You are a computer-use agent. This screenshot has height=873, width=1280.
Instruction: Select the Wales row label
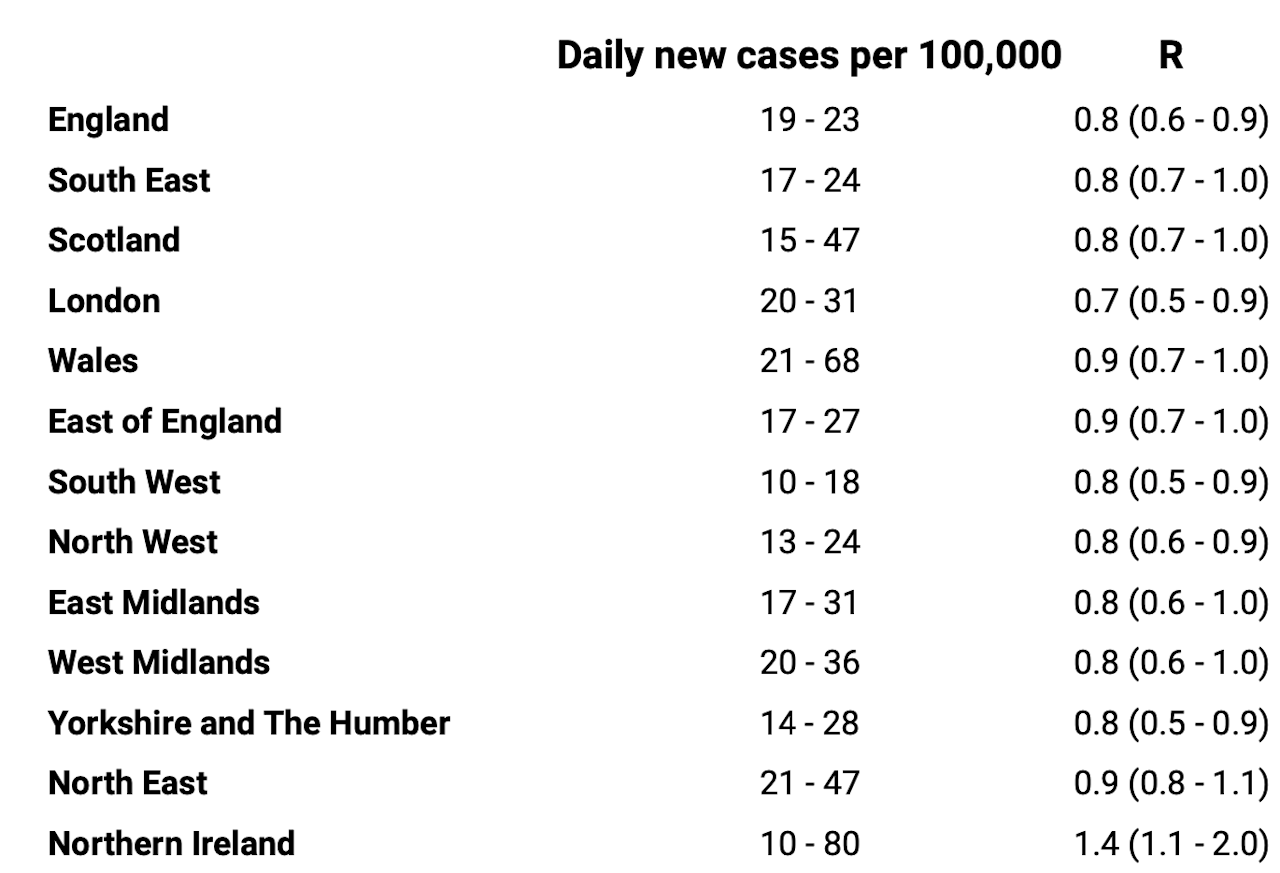tap(93, 361)
